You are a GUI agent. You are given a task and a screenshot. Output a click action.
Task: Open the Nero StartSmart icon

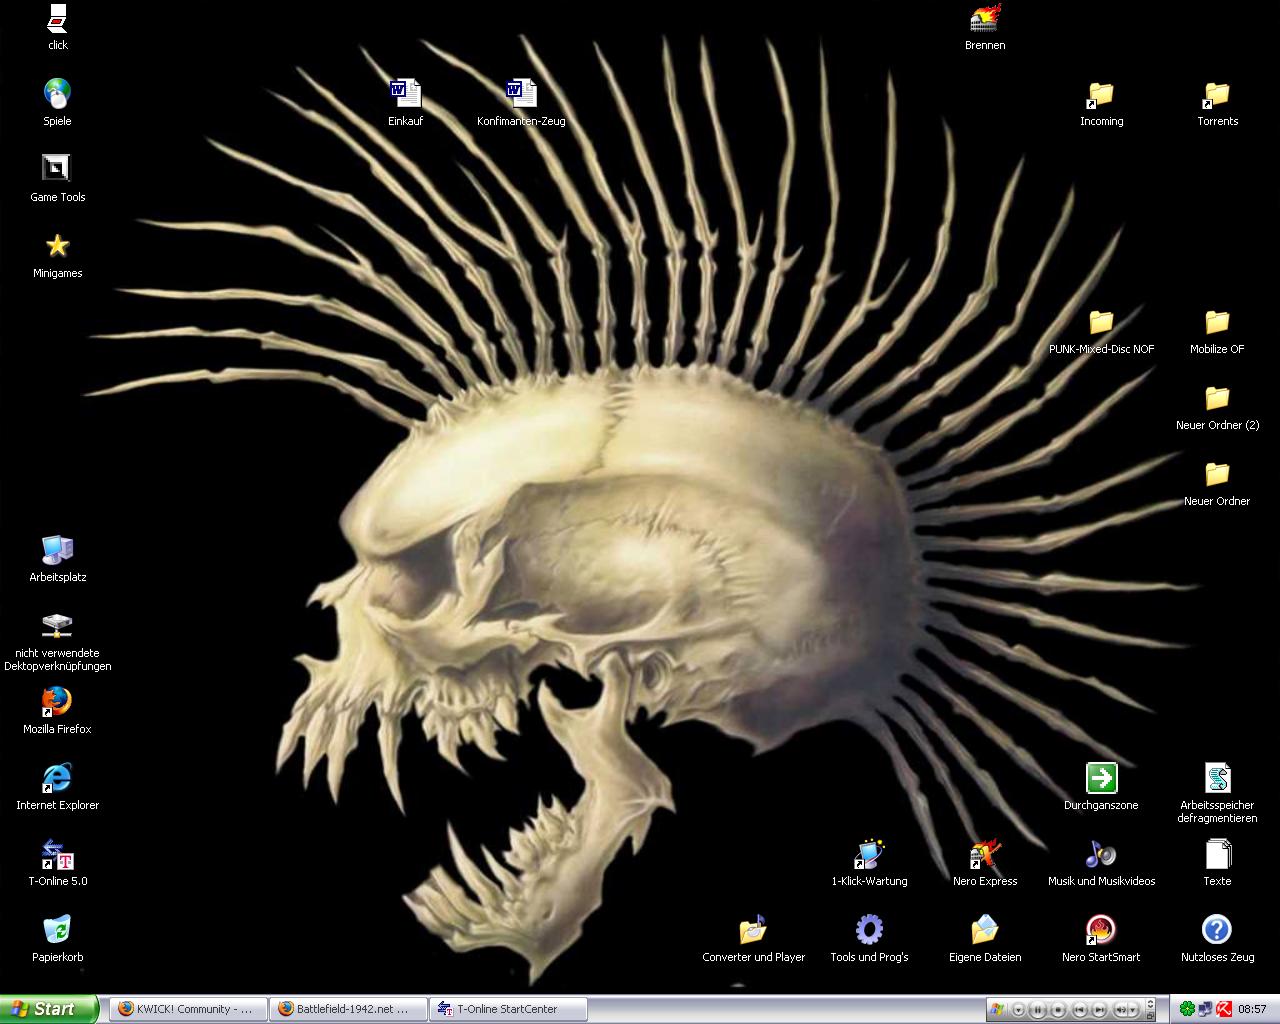[1100, 931]
